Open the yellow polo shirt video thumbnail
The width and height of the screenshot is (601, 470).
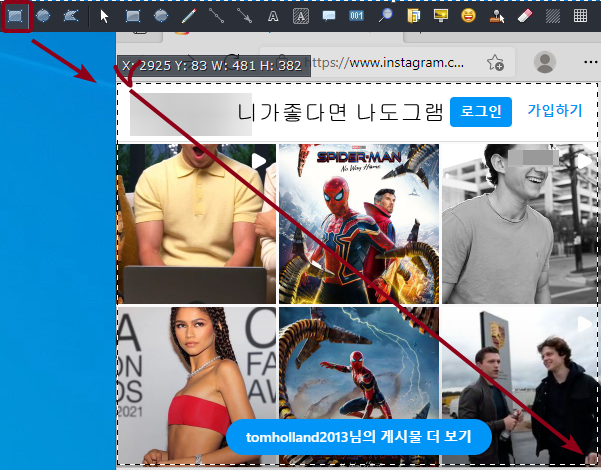coord(197,224)
